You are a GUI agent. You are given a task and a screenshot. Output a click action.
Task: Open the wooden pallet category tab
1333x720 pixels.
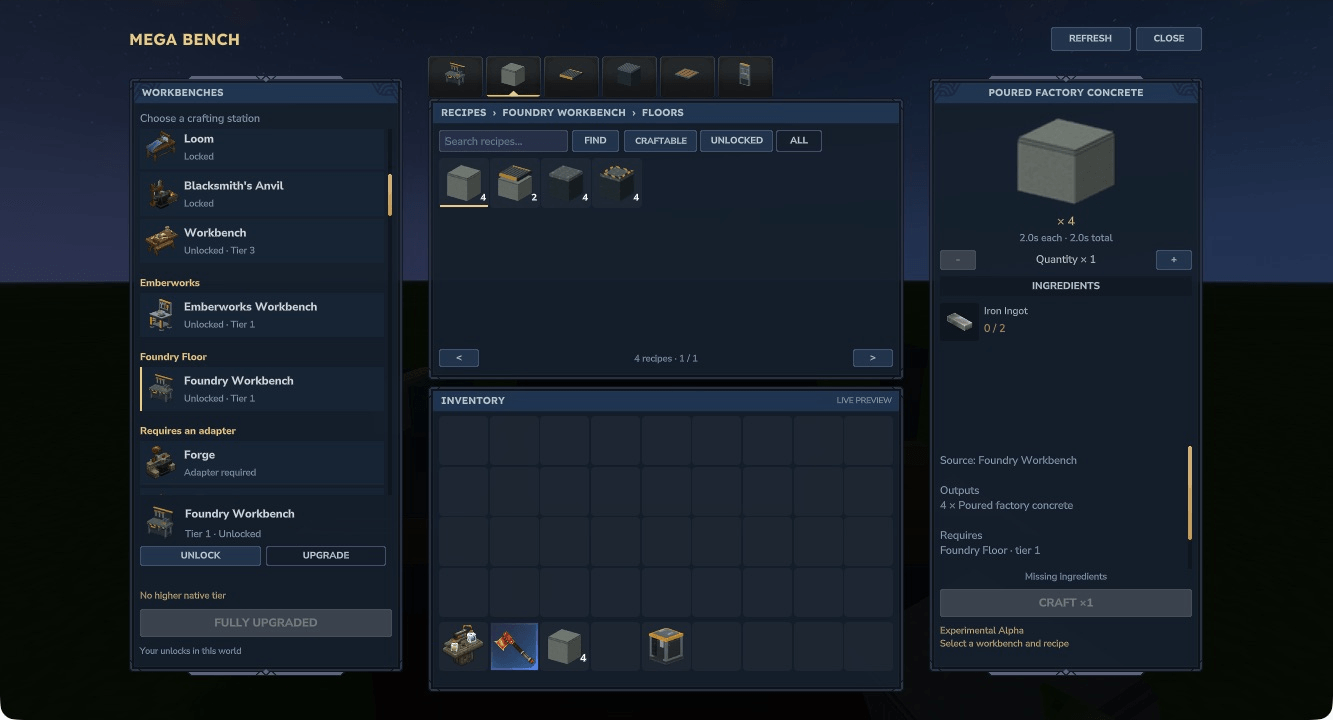pyautogui.click(x=687, y=76)
